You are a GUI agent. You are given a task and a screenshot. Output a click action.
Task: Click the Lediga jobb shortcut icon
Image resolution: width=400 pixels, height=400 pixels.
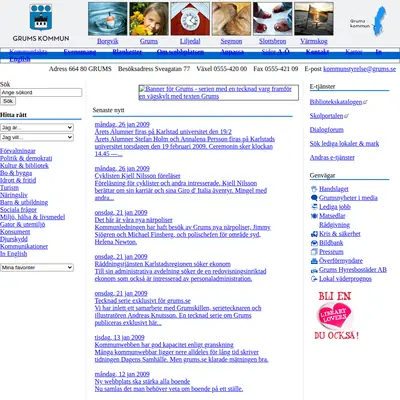pos(314,207)
